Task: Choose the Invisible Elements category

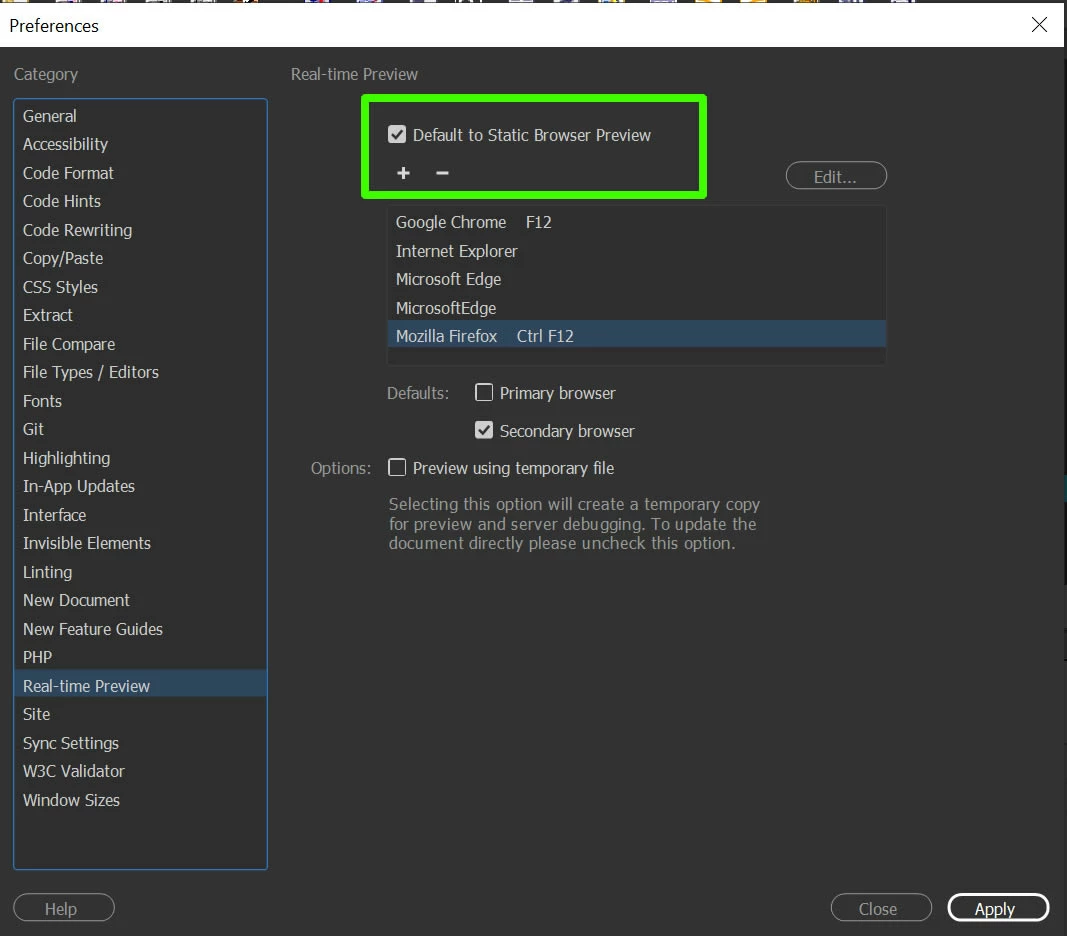Action: click(x=140, y=543)
